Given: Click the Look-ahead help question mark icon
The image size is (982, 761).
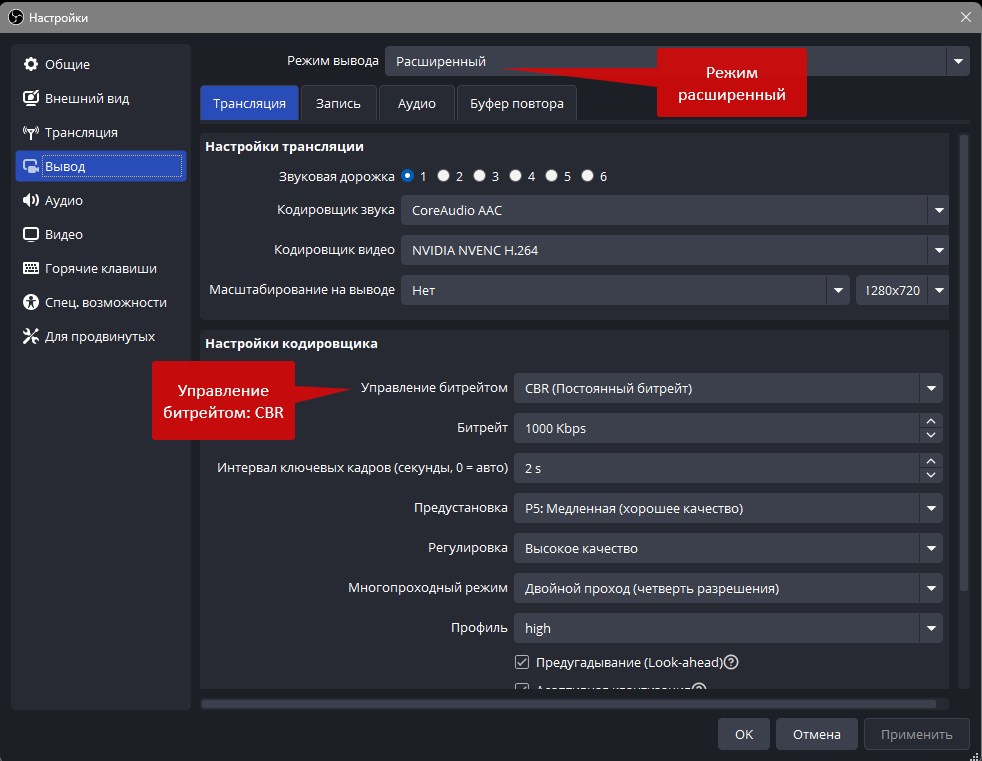Looking at the screenshot, I should click(731, 662).
